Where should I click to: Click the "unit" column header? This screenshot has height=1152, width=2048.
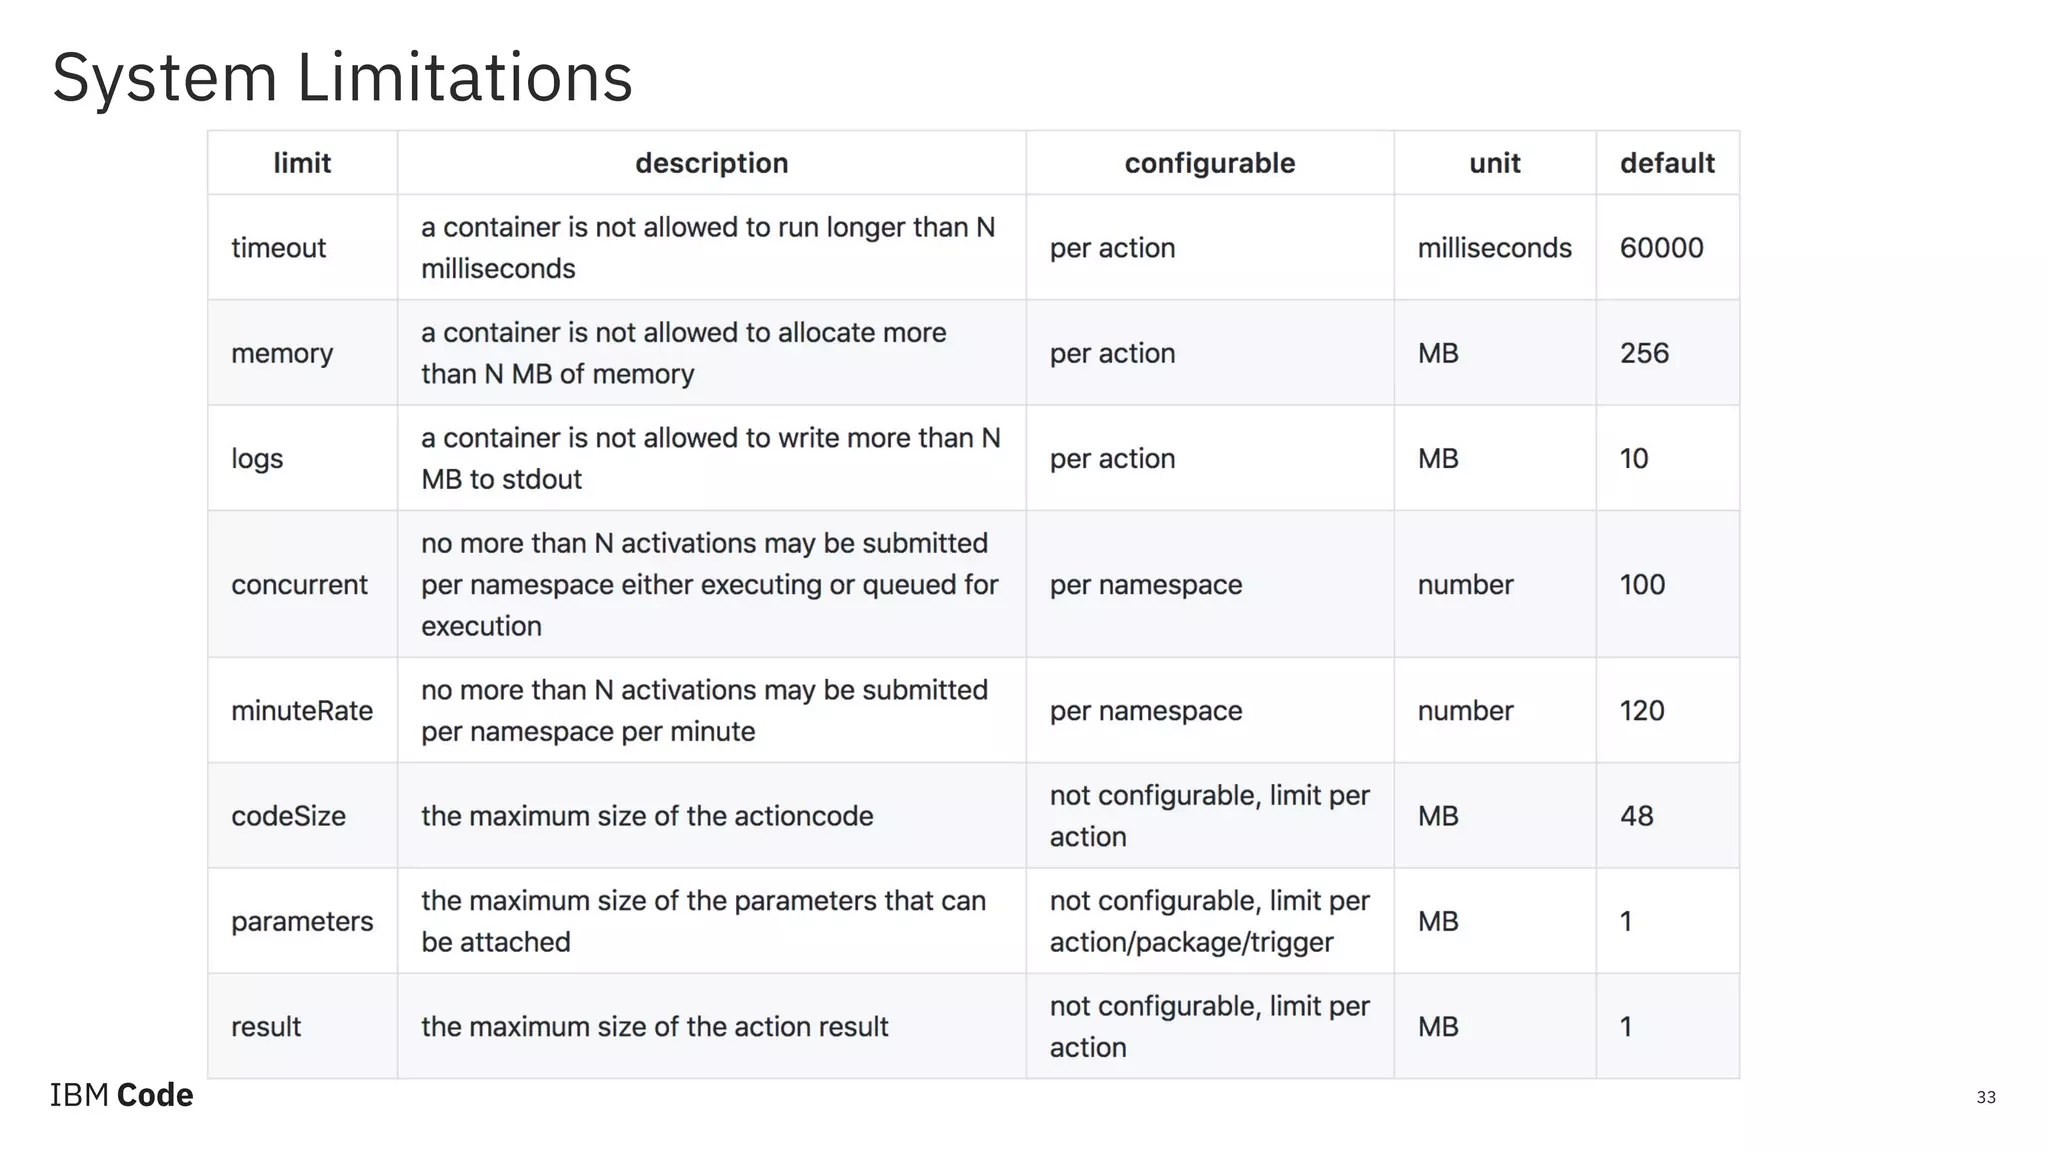(1494, 163)
